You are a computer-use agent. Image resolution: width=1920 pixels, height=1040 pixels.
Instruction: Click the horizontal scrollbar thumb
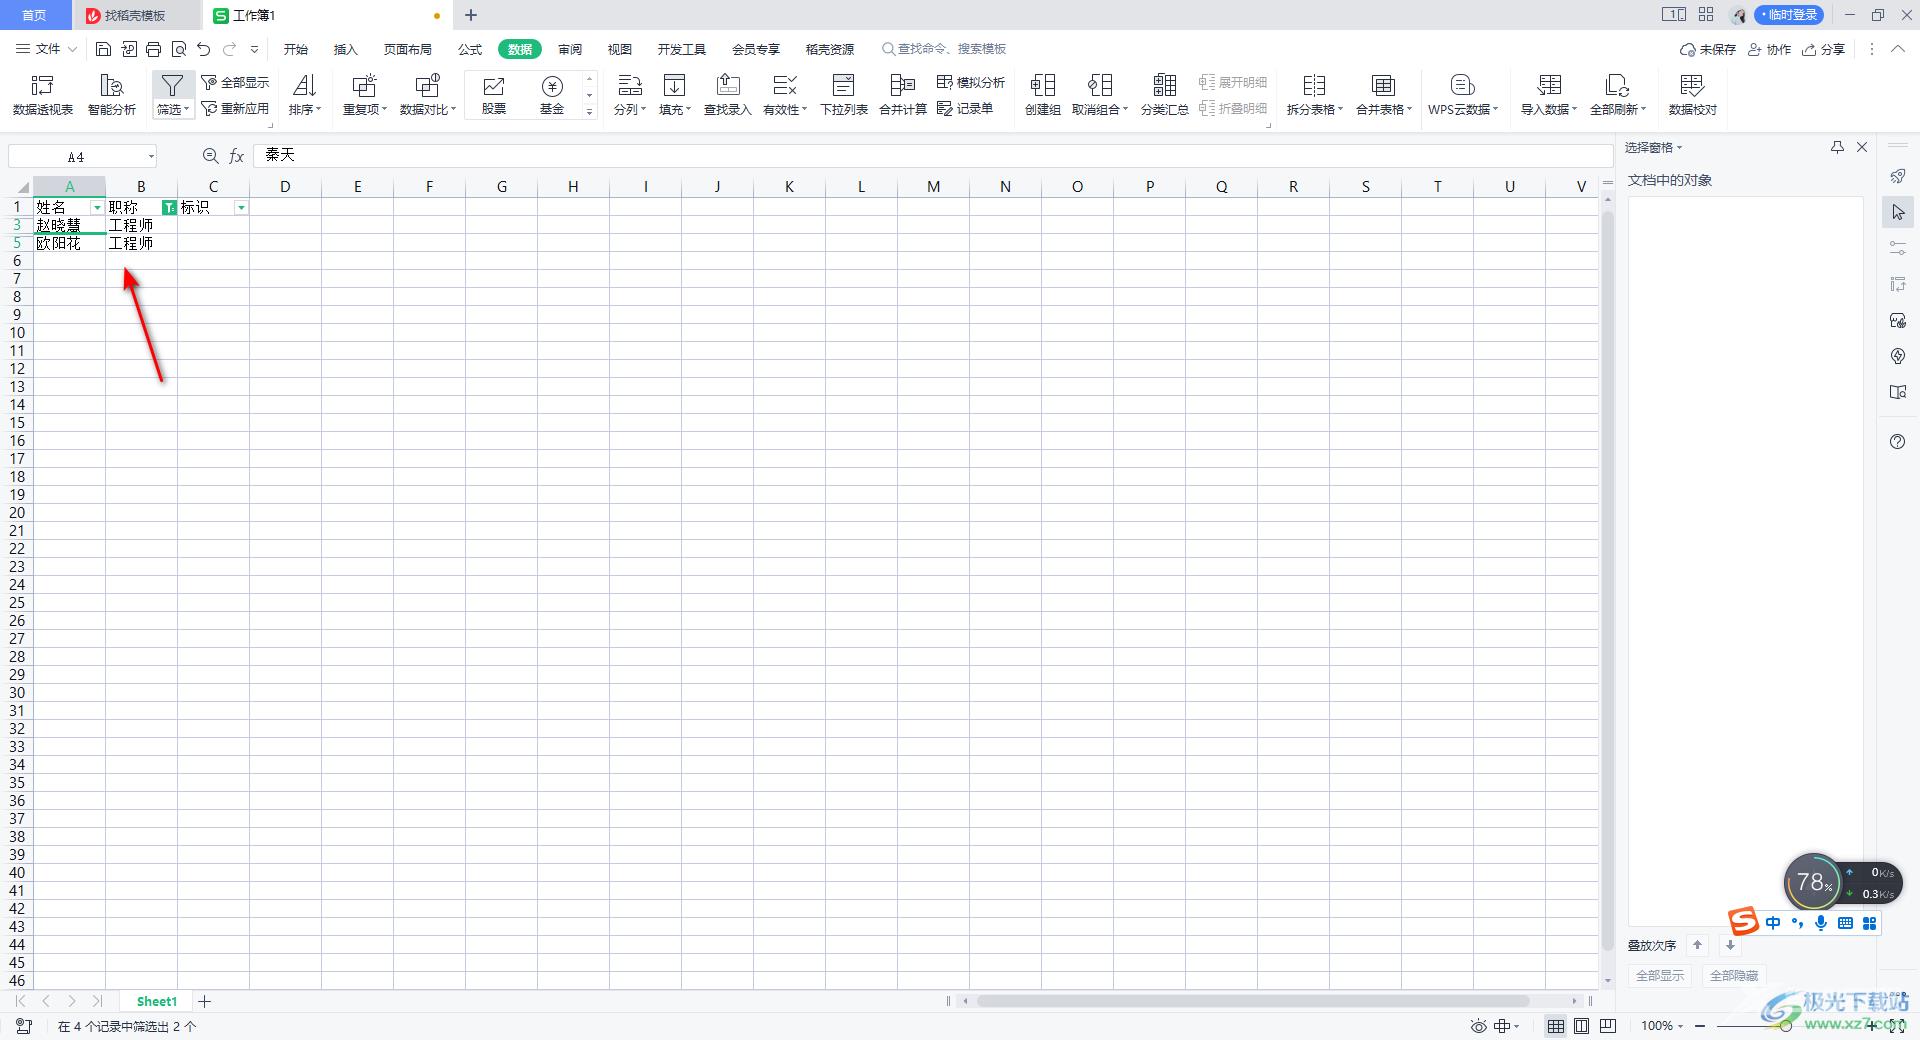1252,1001
